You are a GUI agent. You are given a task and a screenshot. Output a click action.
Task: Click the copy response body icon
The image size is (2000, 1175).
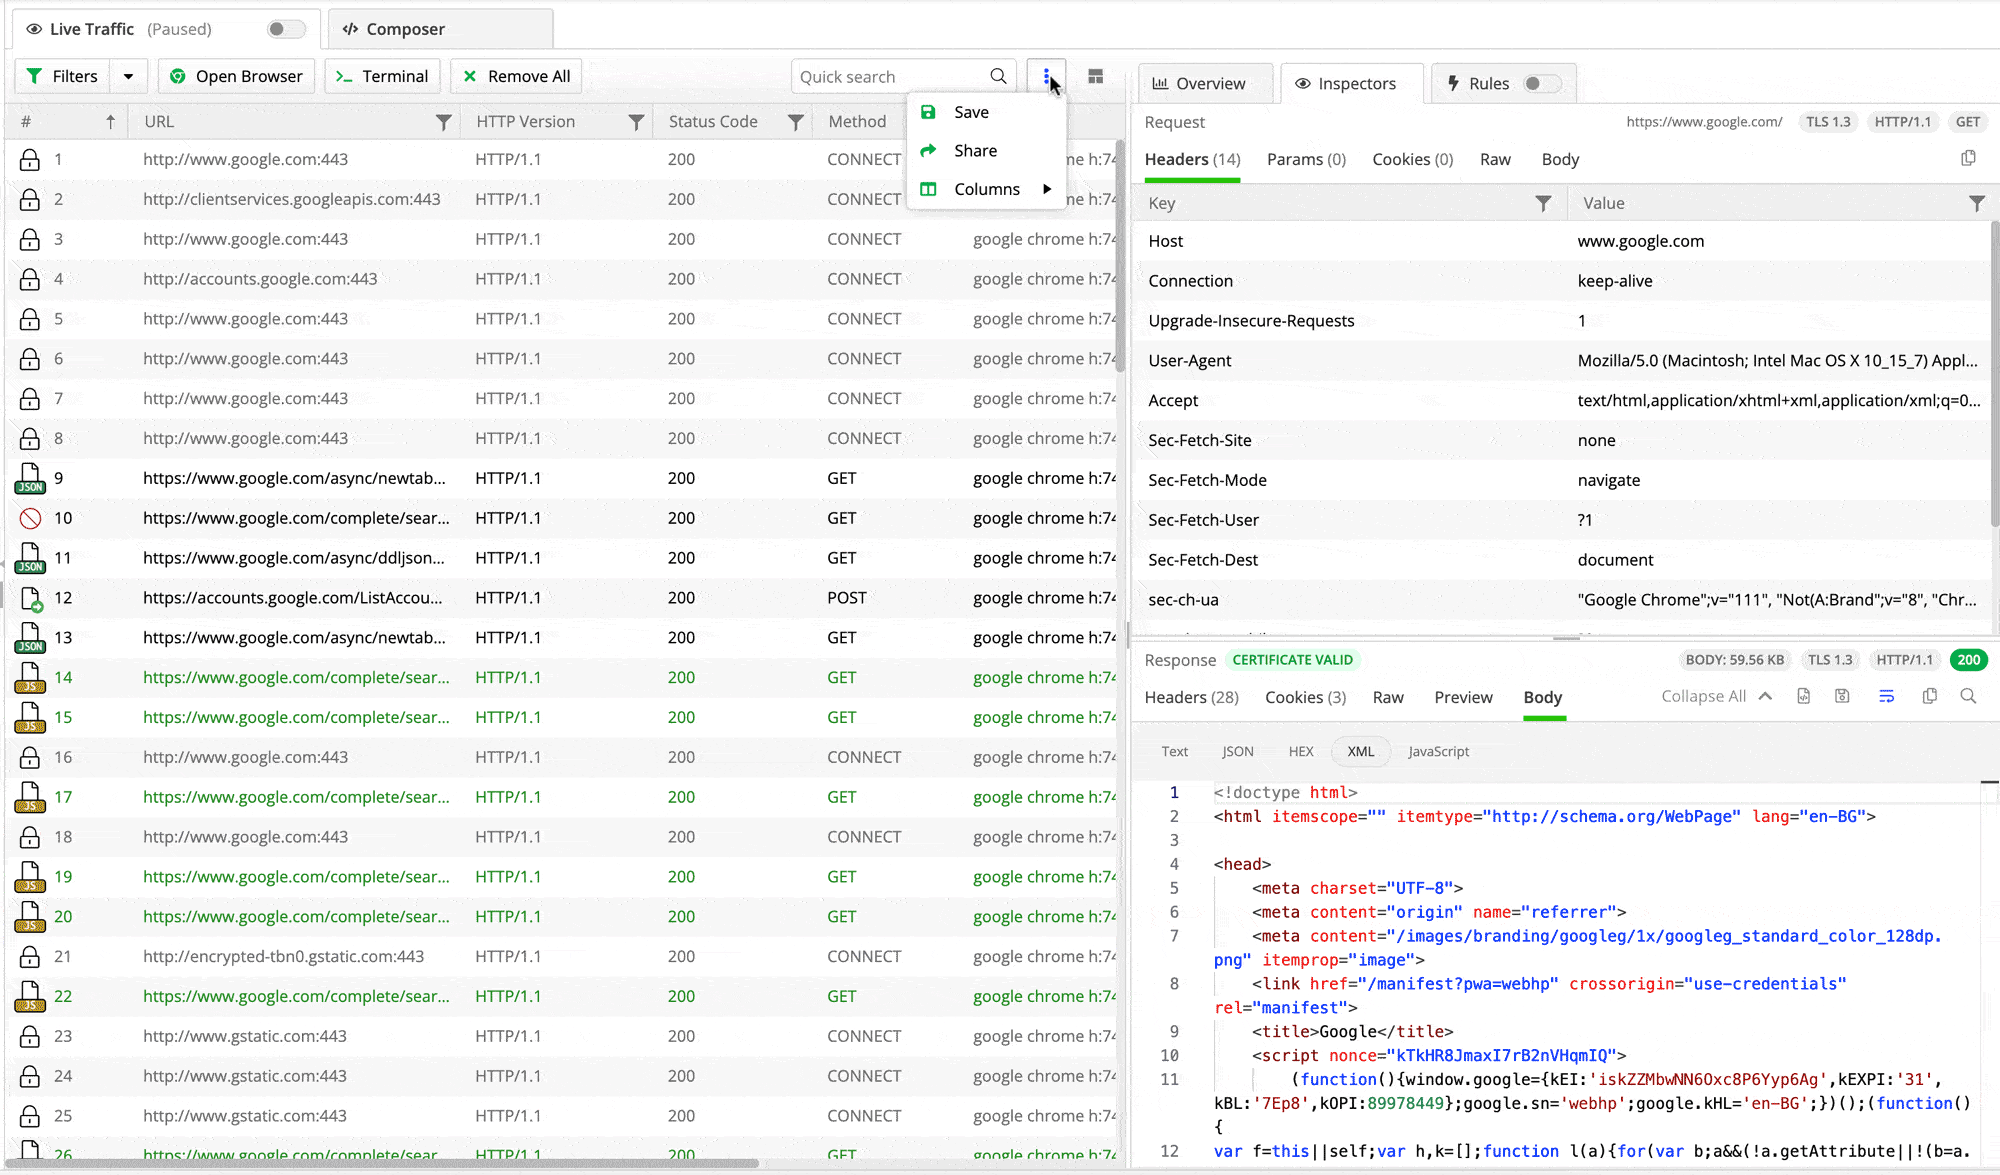(1930, 696)
